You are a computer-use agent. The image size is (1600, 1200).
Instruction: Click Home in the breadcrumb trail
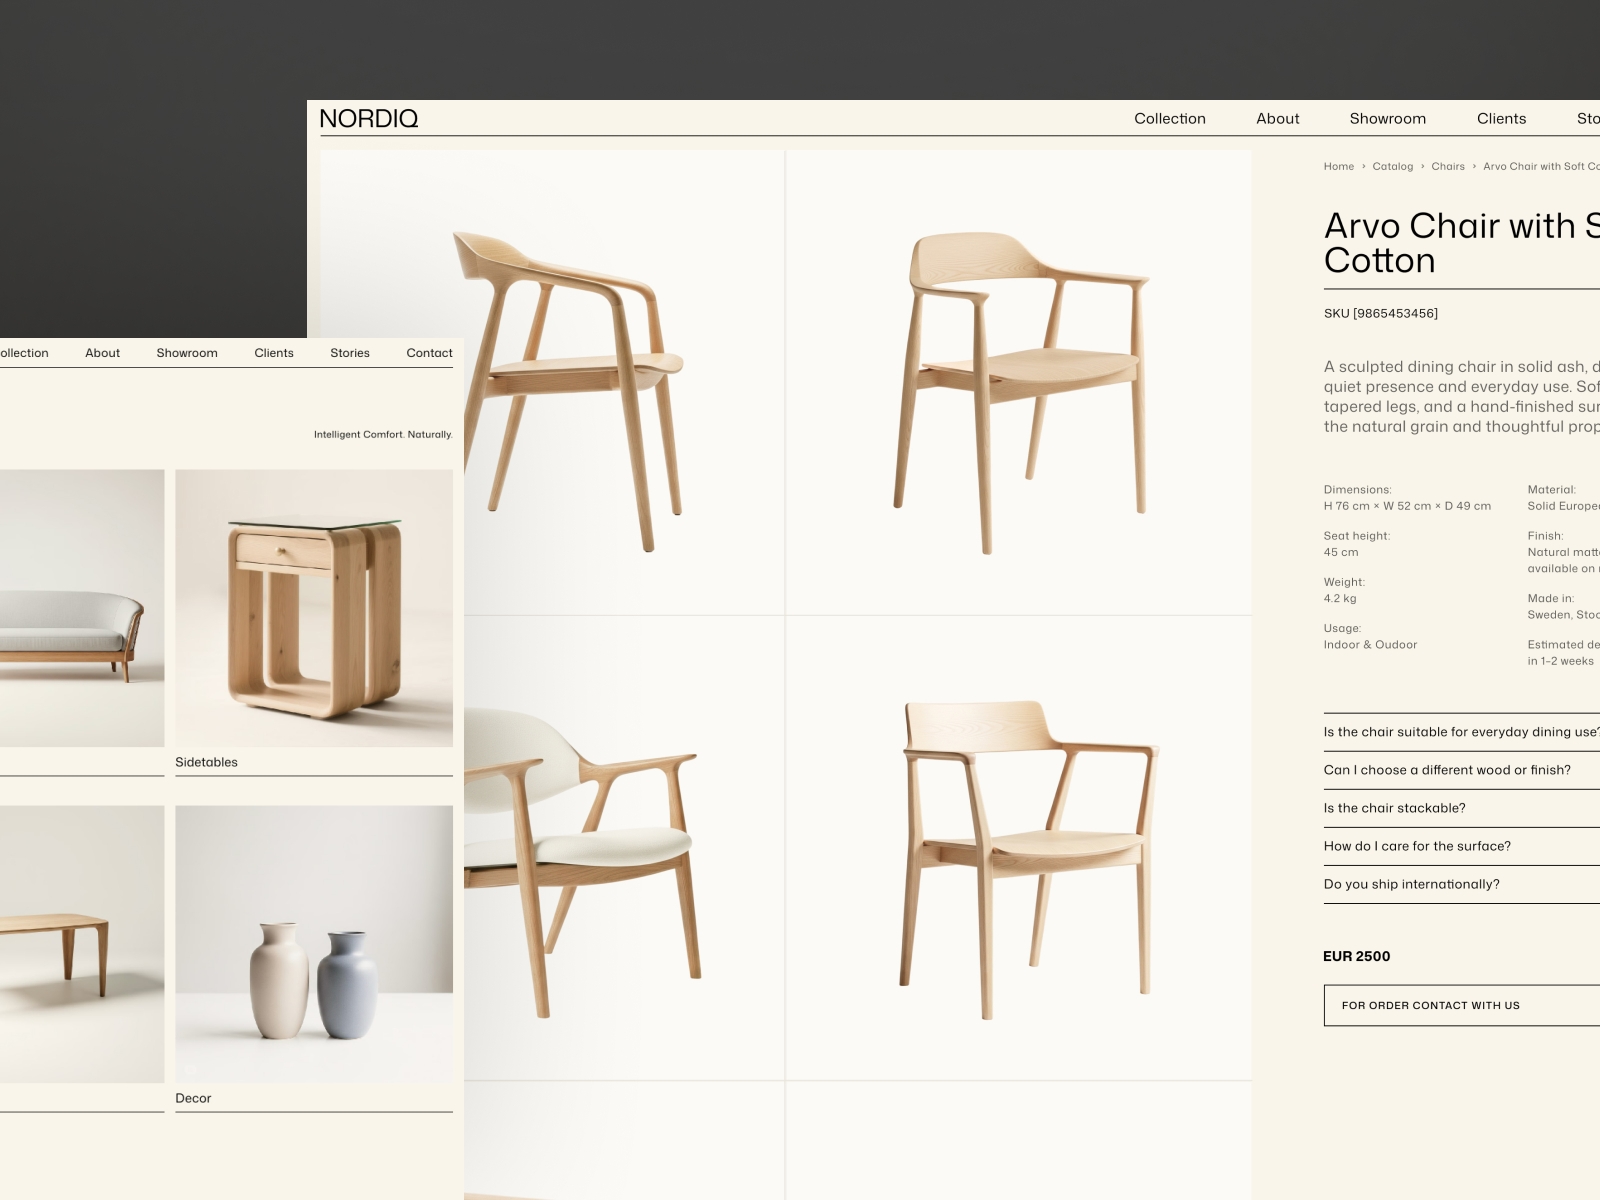point(1338,166)
